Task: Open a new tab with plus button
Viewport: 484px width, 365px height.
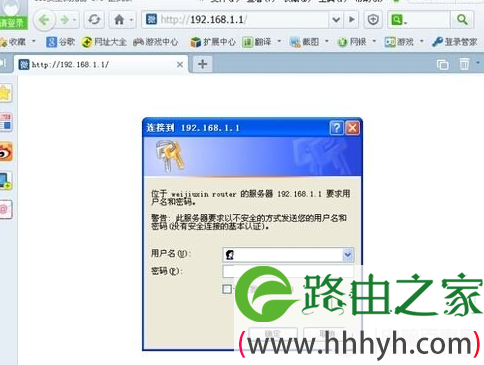Action: coord(202,64)
